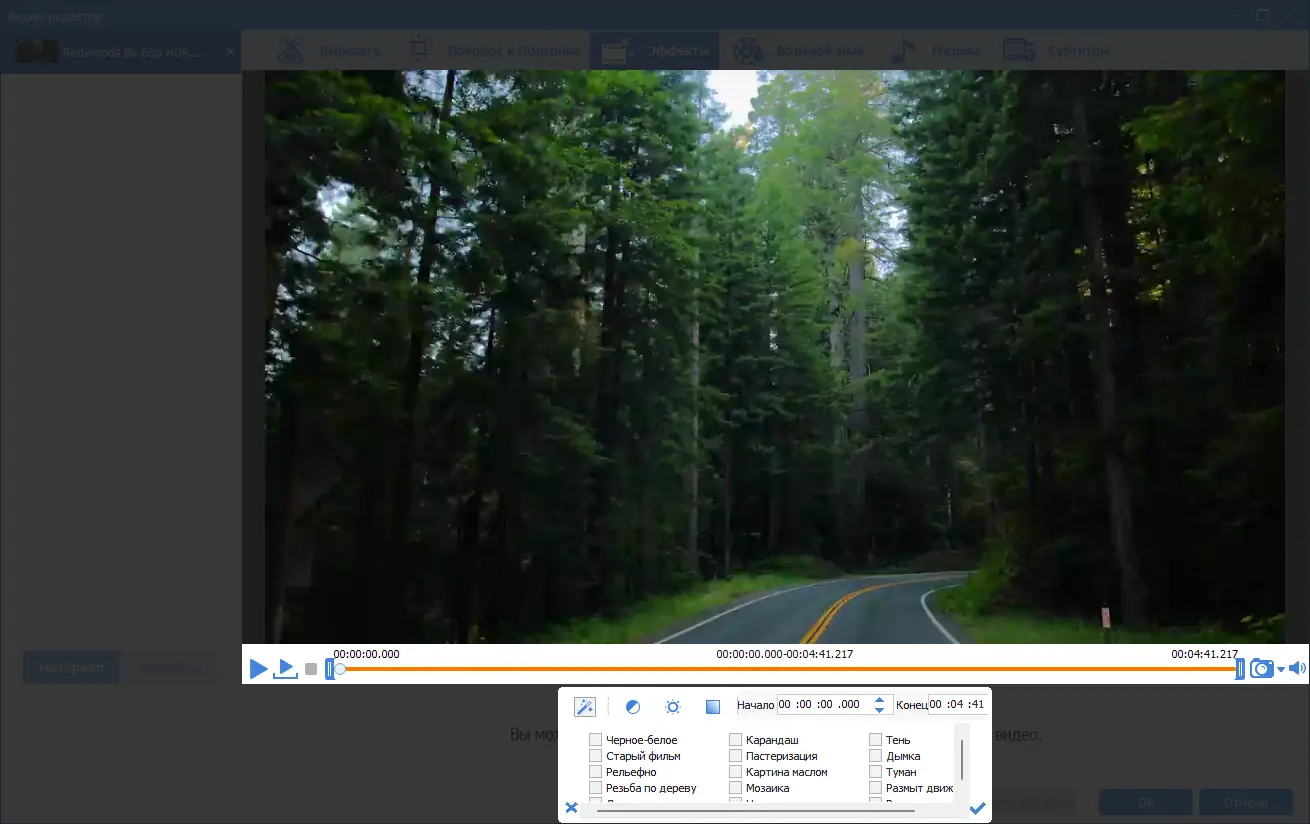Switch to the Эффекты tab
Screen dimensions: 1310x824
656,50
